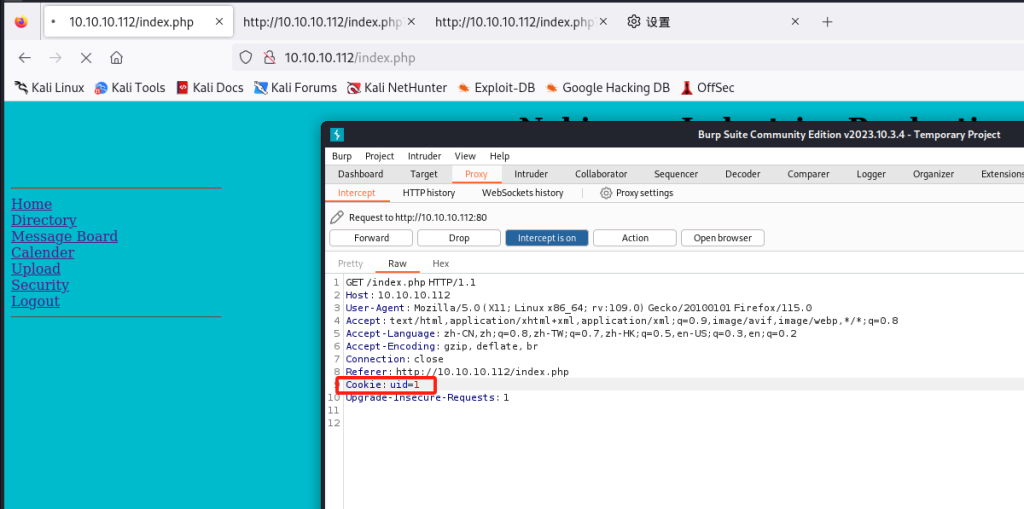Click the Logout link
The image size is (1024, 509).
pos(35,301)
